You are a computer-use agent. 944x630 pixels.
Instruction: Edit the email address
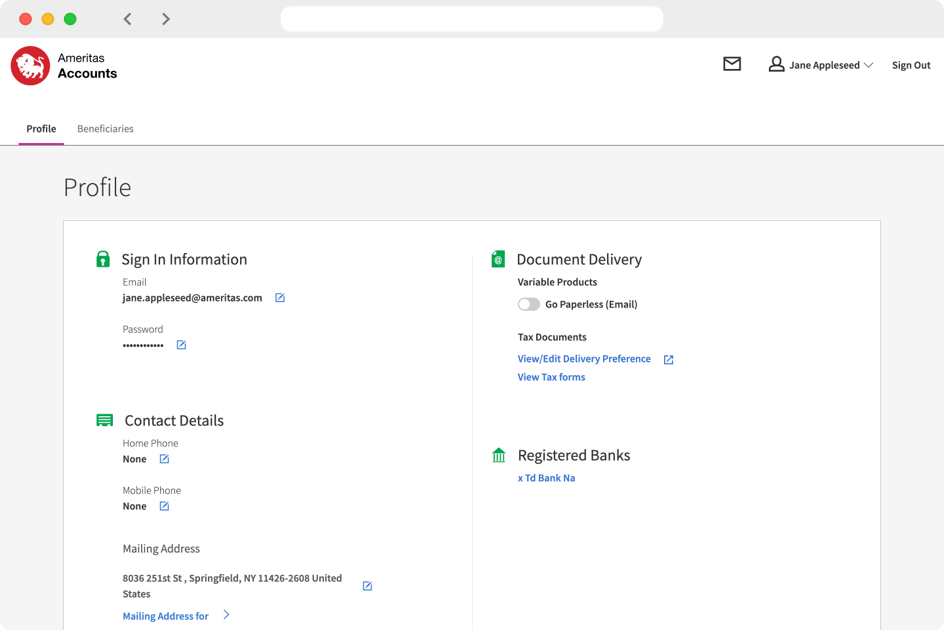(x=279, y=297)
